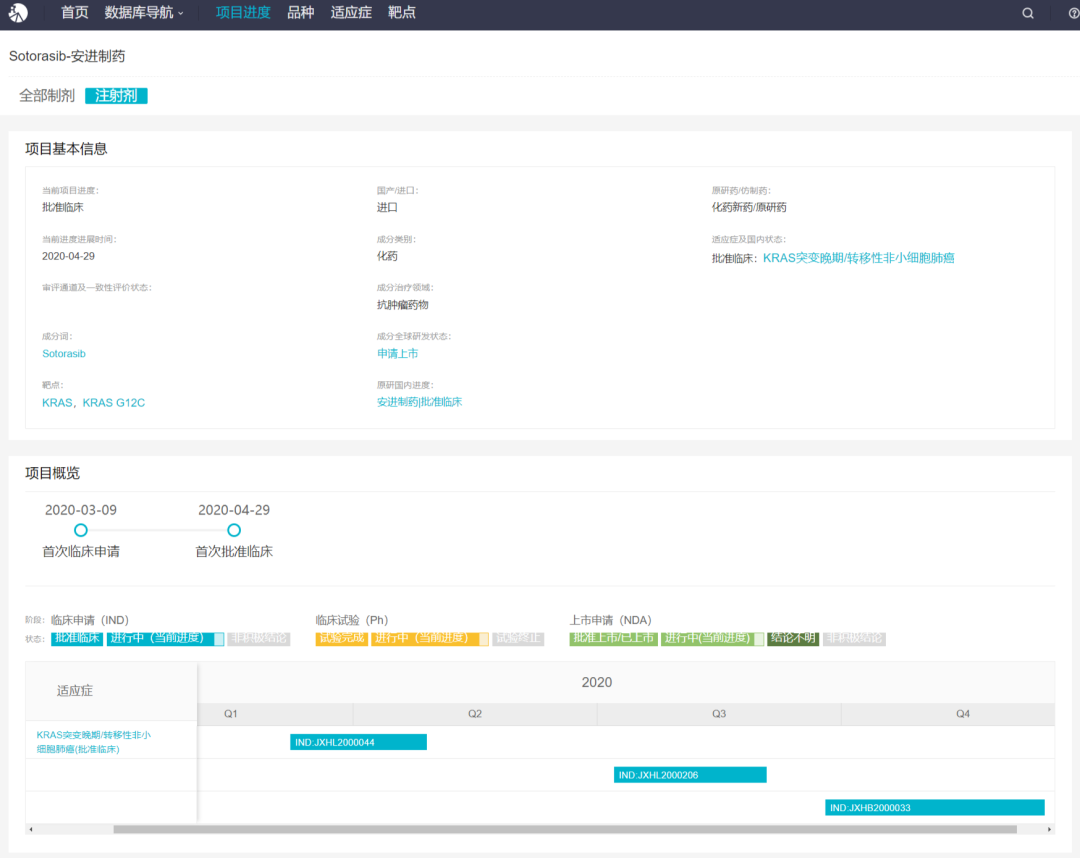Open the IND:JXHB2000033 gantt bar
1080x858 pixels.
tap(935, 807)
